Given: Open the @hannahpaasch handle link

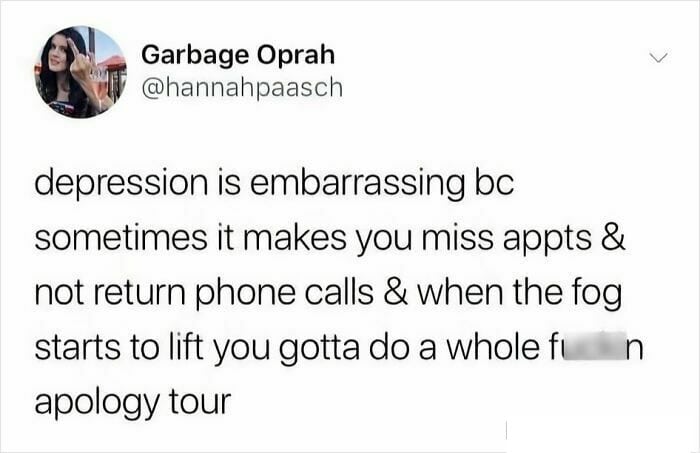Looking at the screenshot, I should 242,87.
